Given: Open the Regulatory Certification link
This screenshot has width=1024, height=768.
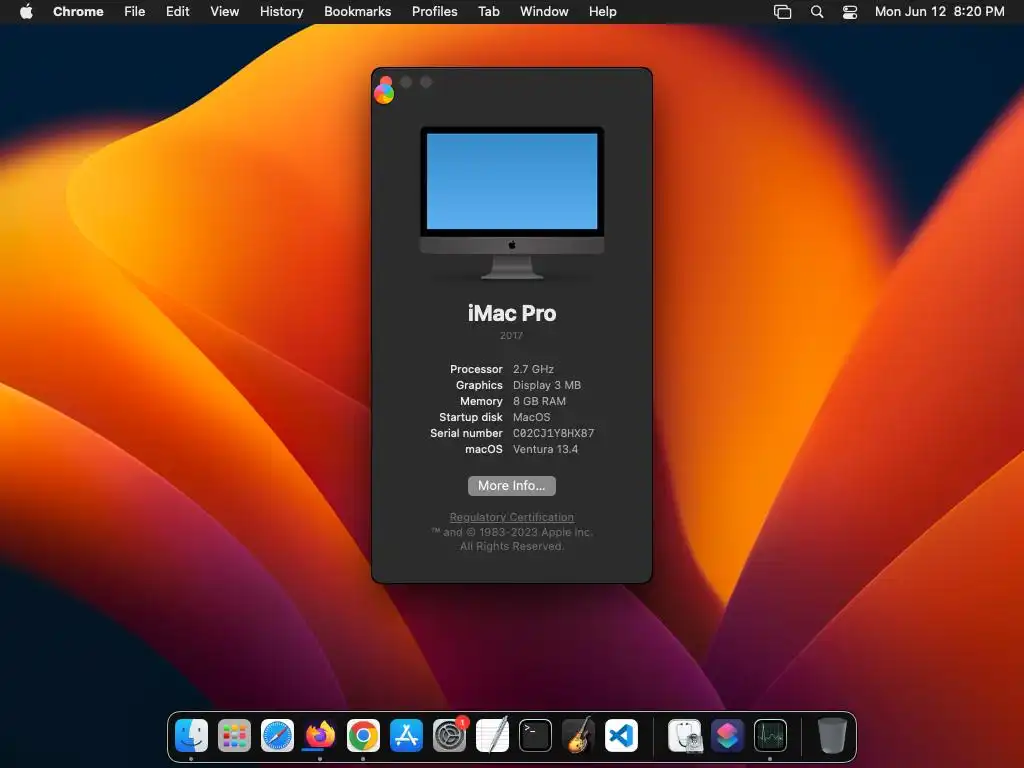Looking at the screenshot, I should (511, 517).
